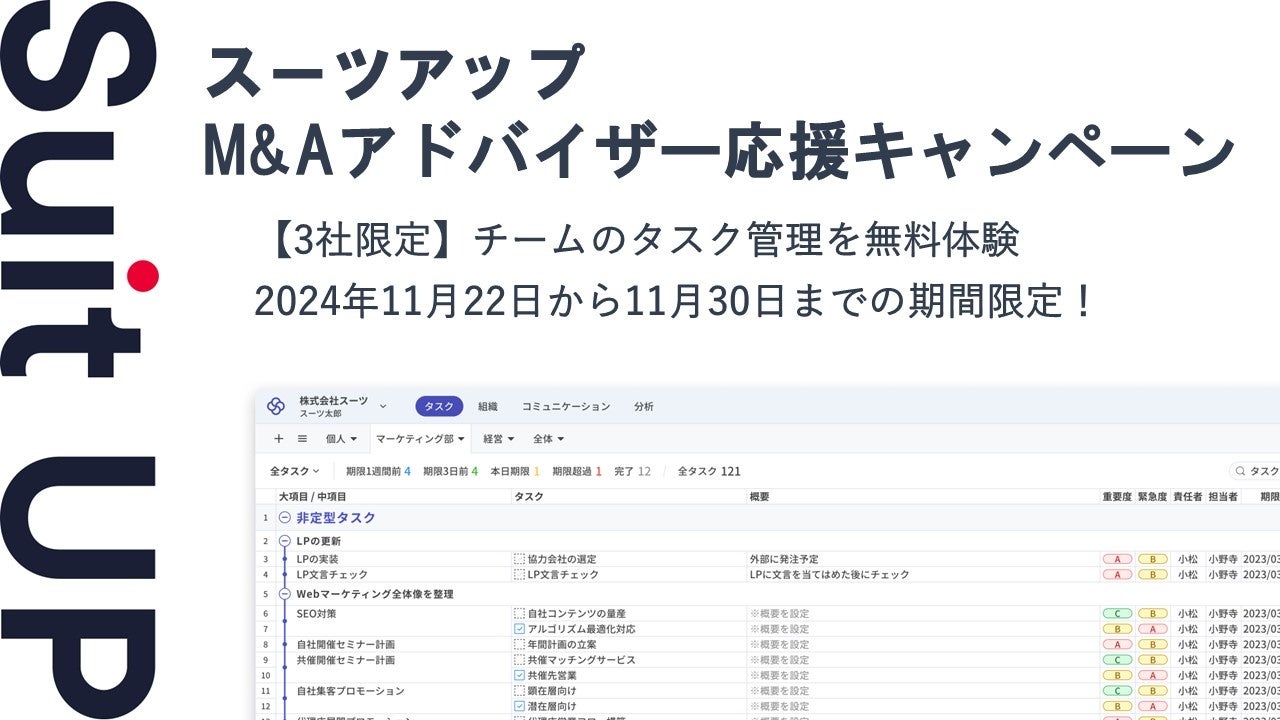Select the SEO対策 item cell
Image resolution: width=1280 pixels, height=720 pixels.
click(x=316, y=614)
